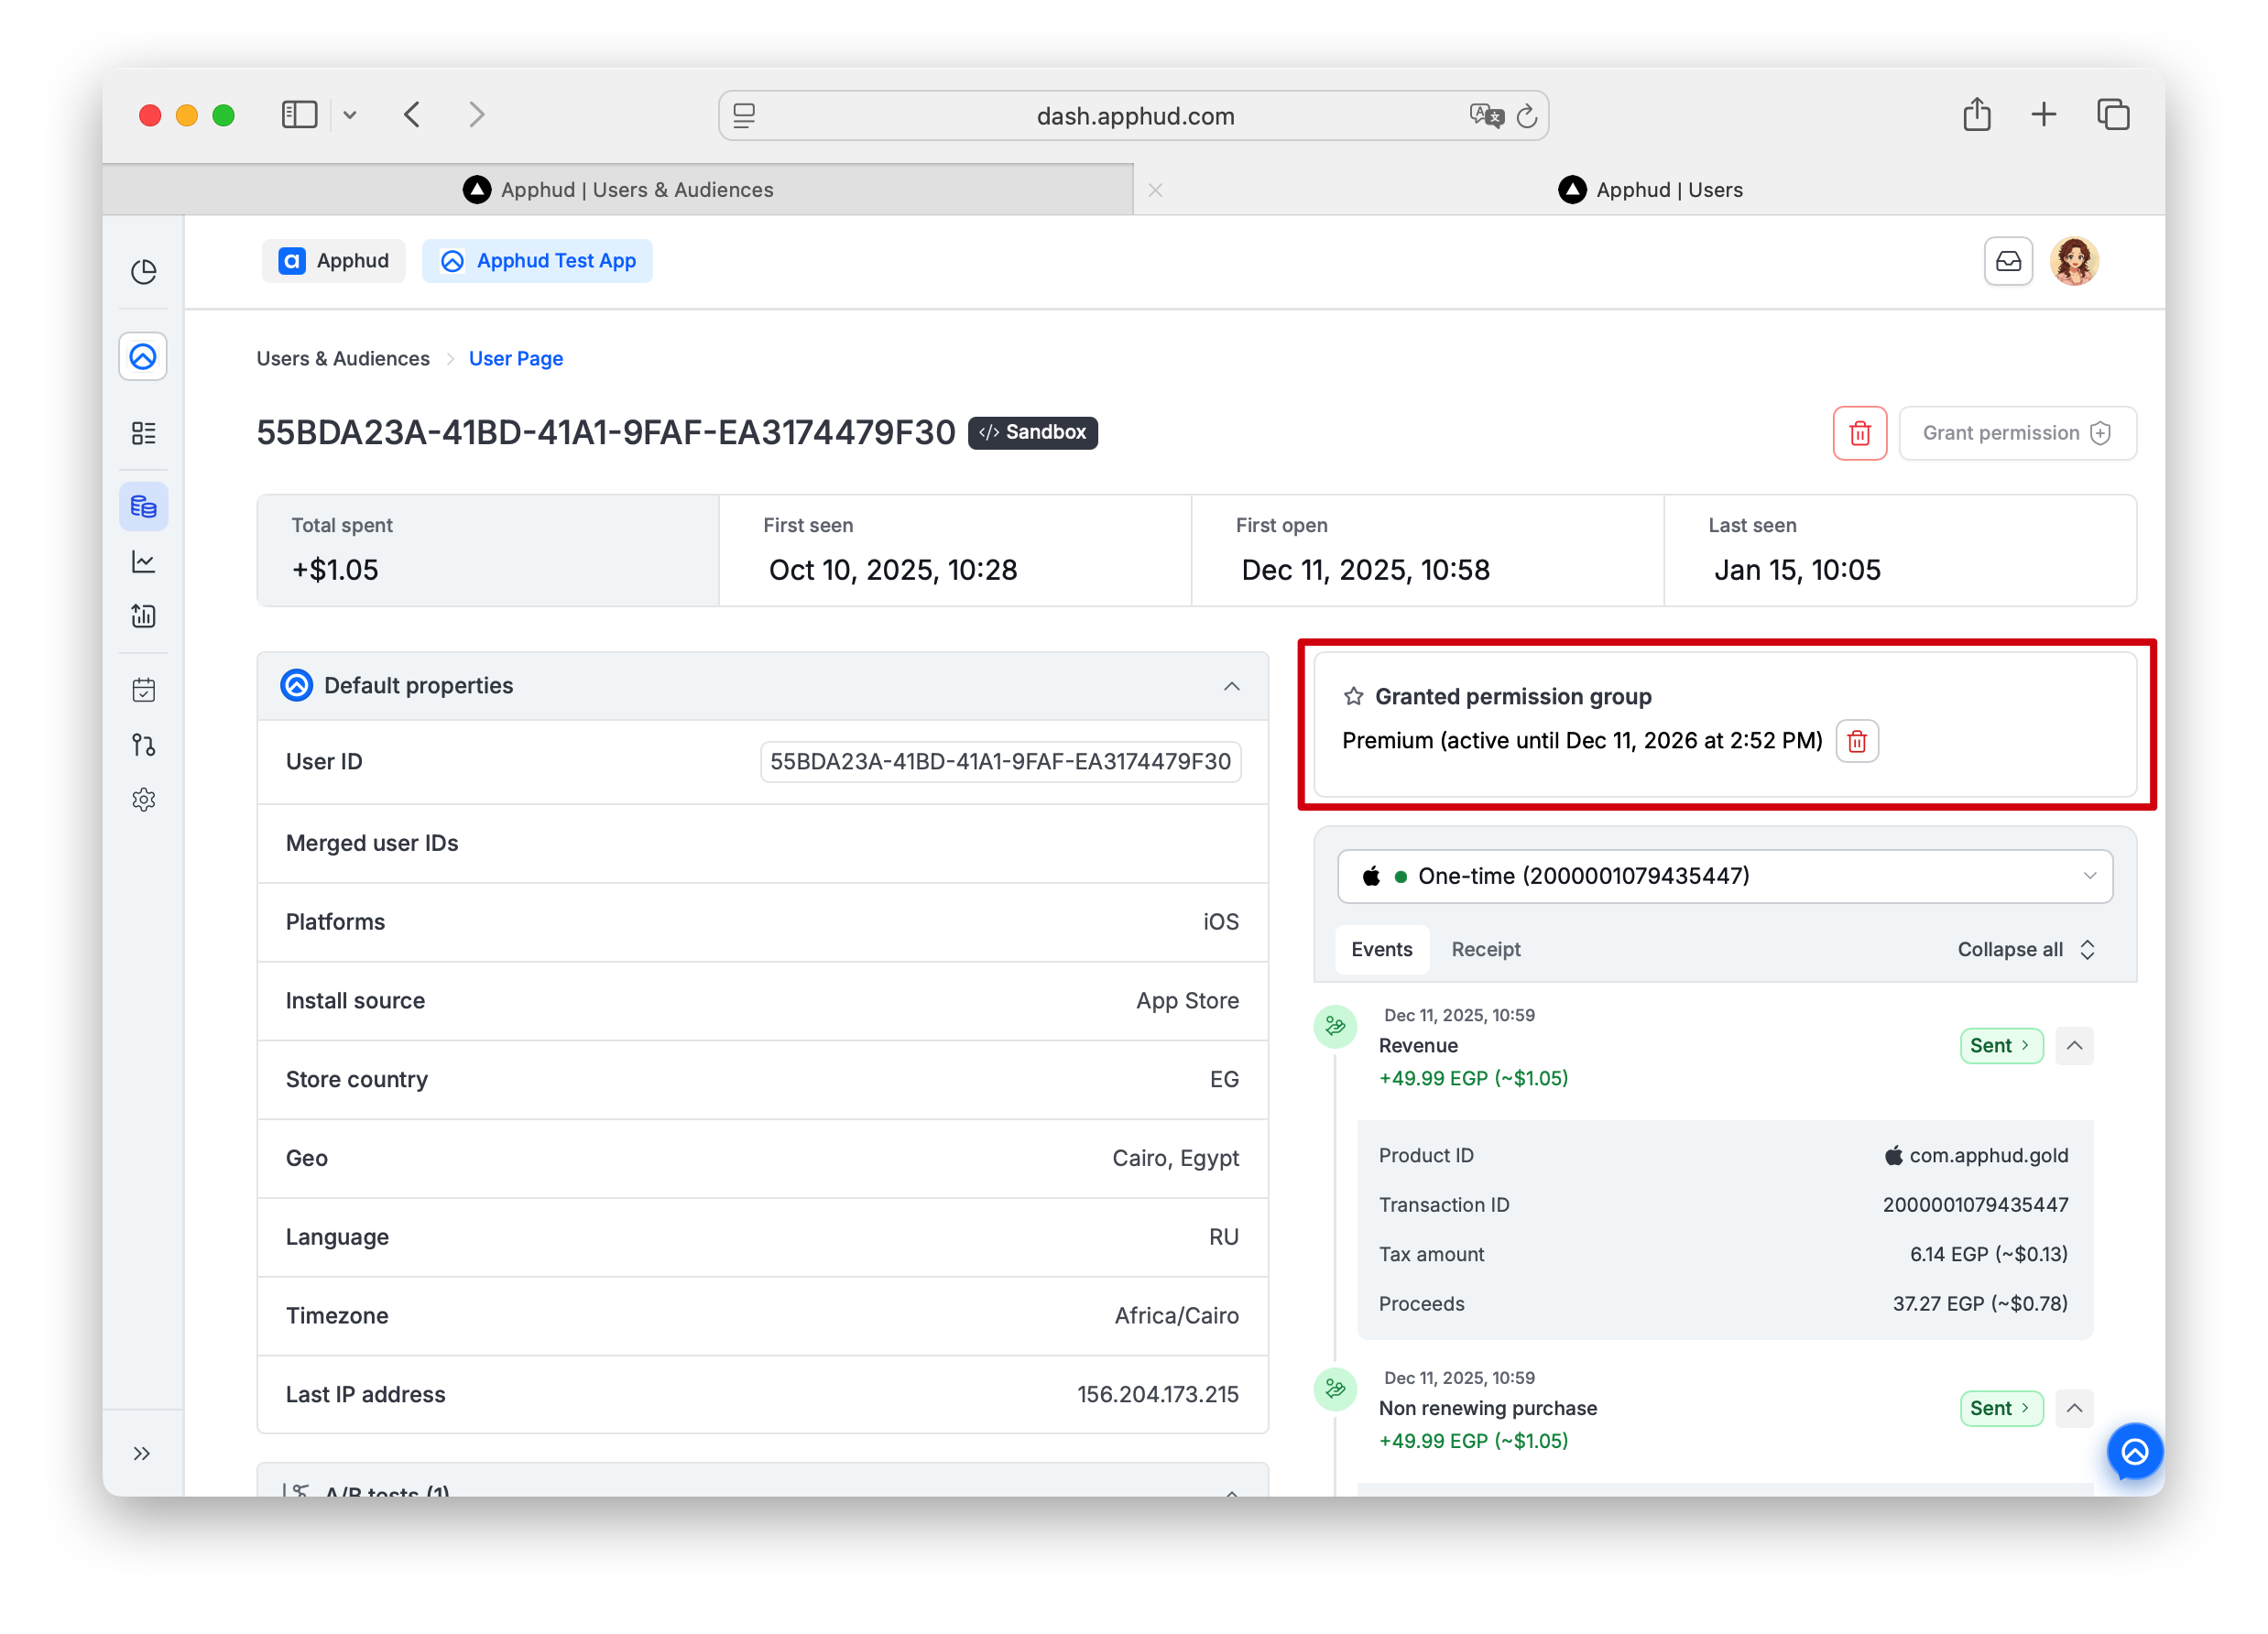Open the floating Apphud help chat button
This screenshot has width=2268, height=1634.
(2135, 1451)
